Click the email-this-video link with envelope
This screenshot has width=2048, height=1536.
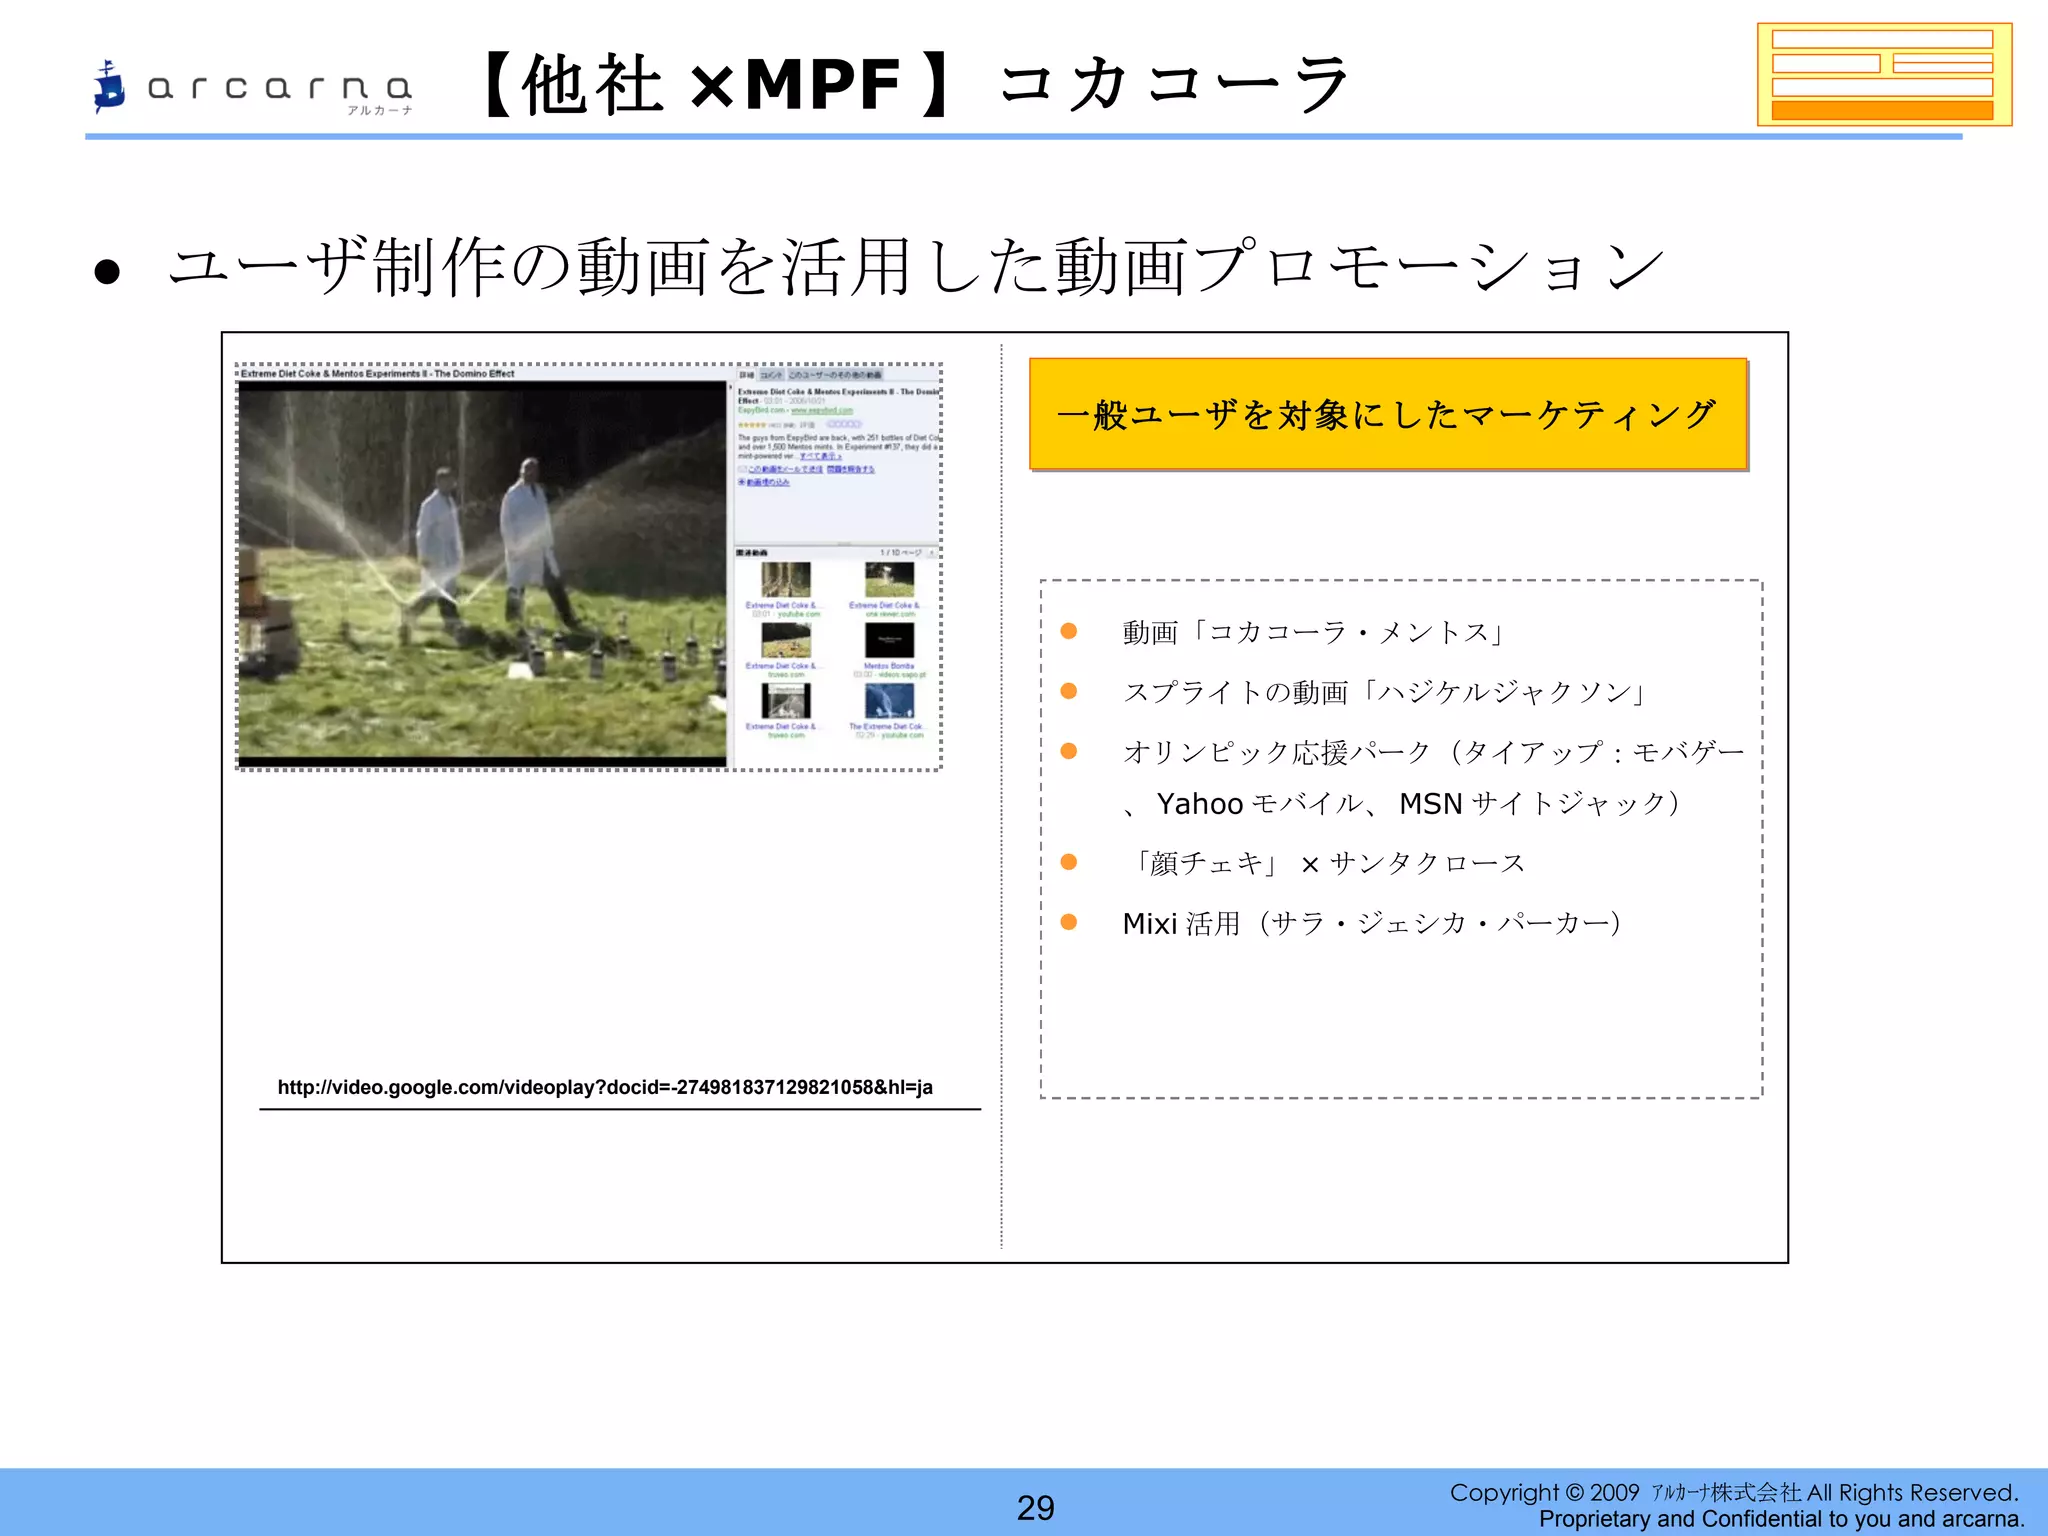(780, 469)
